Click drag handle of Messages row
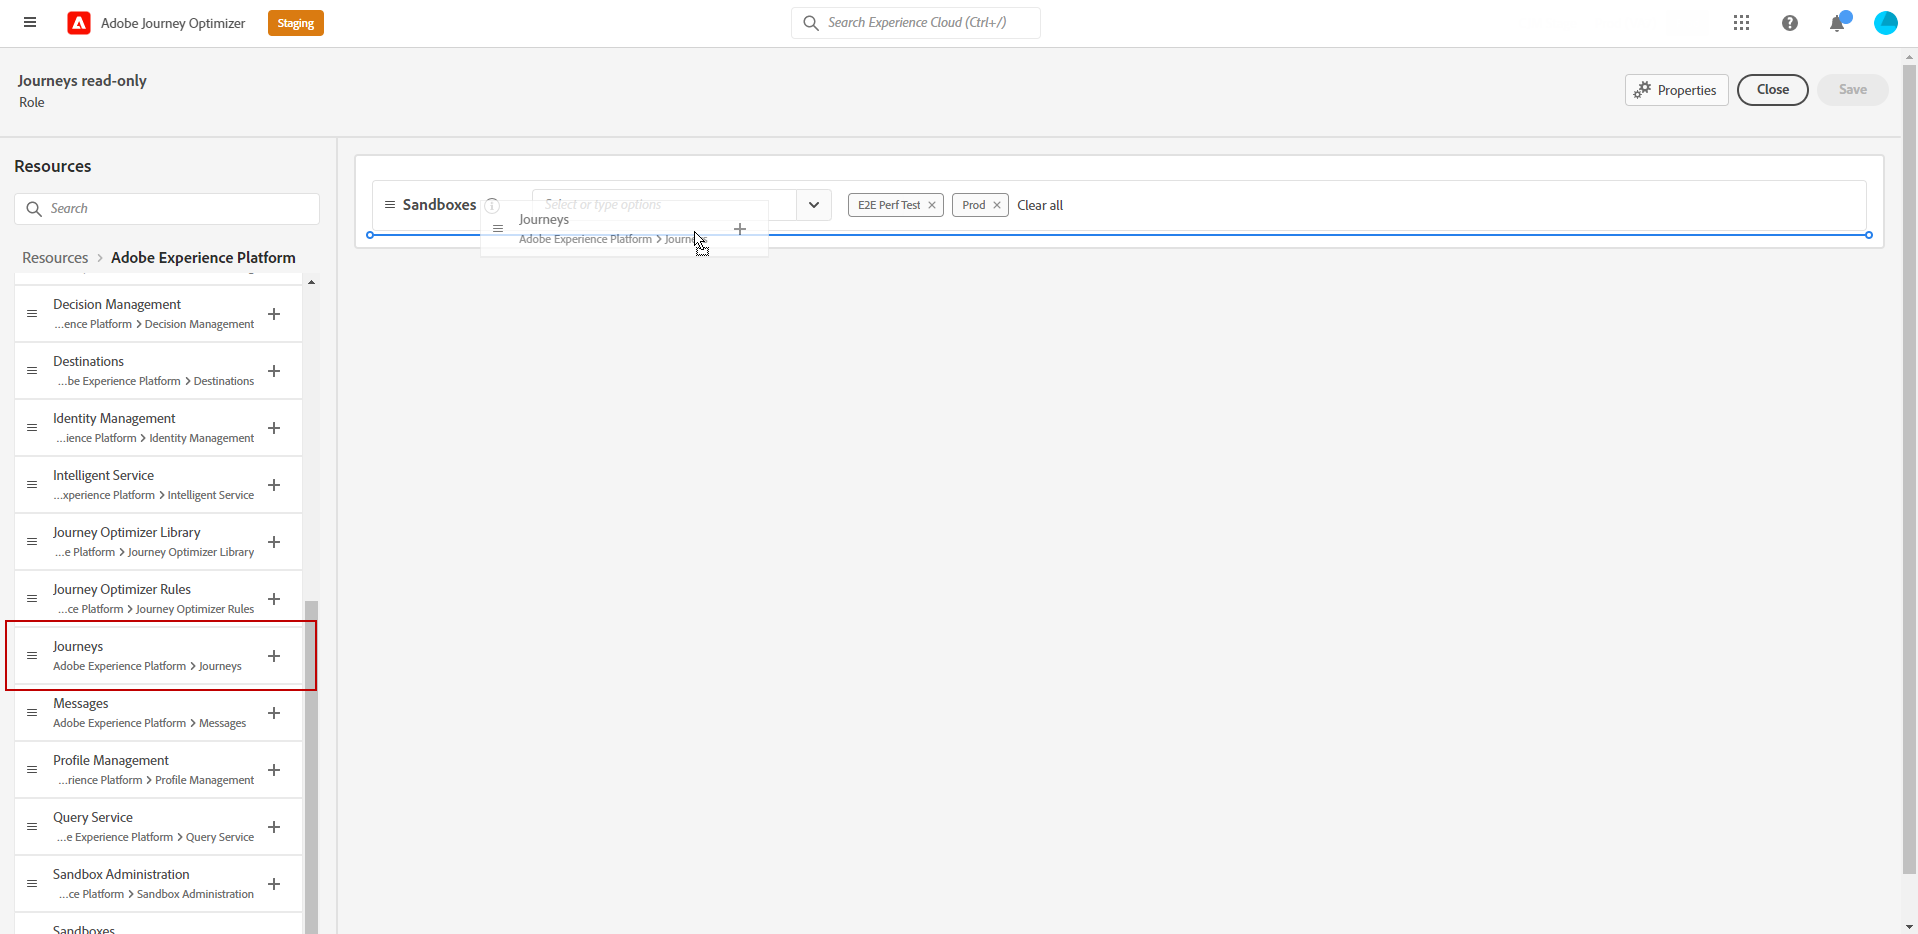 pos(32,713)
